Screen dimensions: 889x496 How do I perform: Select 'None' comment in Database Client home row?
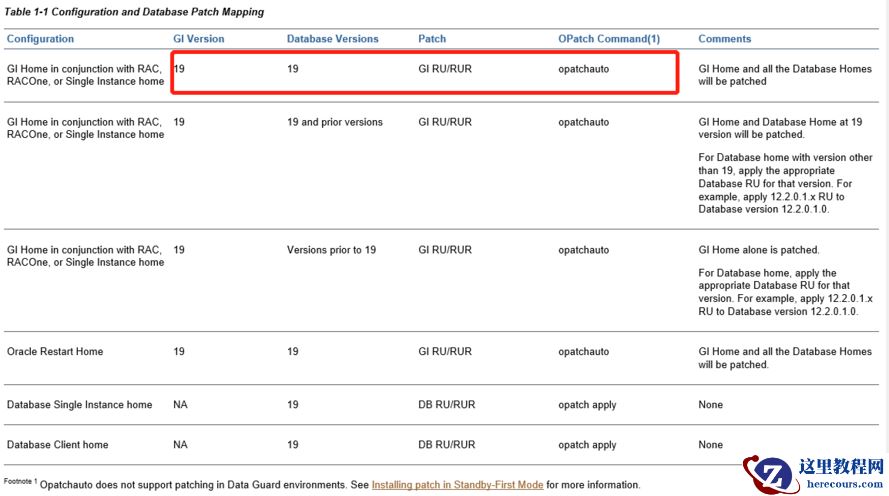coord(710,445)
